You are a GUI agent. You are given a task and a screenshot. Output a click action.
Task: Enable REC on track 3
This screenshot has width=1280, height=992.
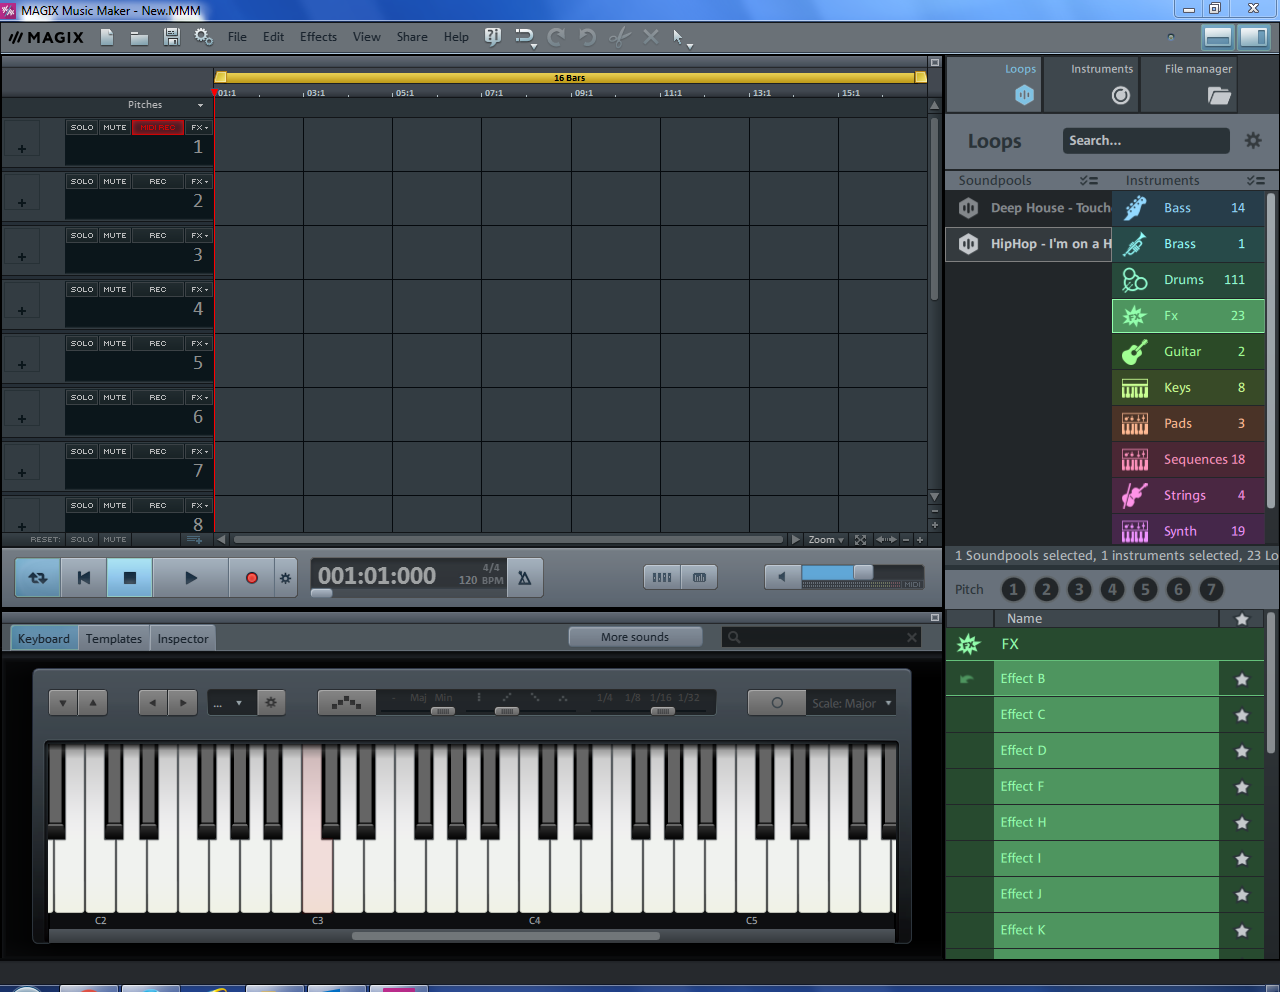(158, 236)
